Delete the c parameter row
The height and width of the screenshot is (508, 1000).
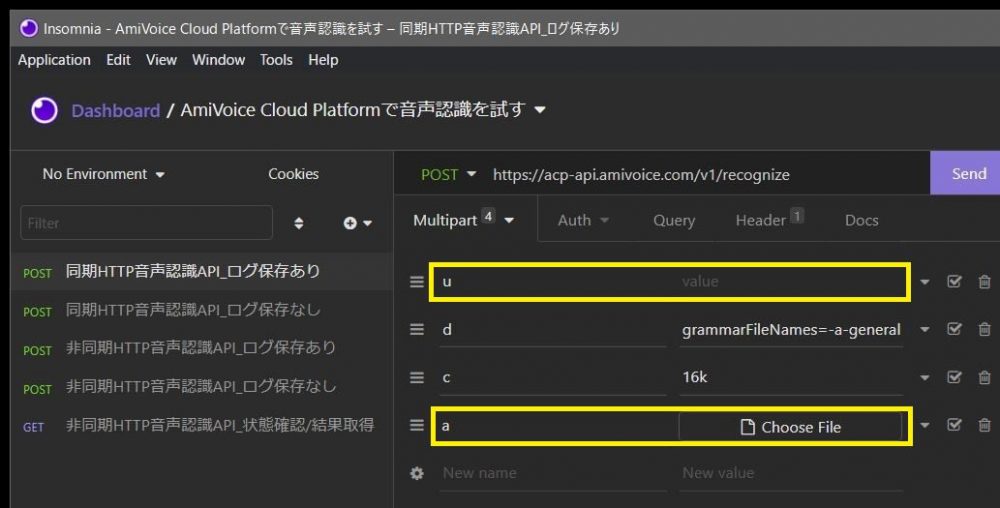(985, 377)
